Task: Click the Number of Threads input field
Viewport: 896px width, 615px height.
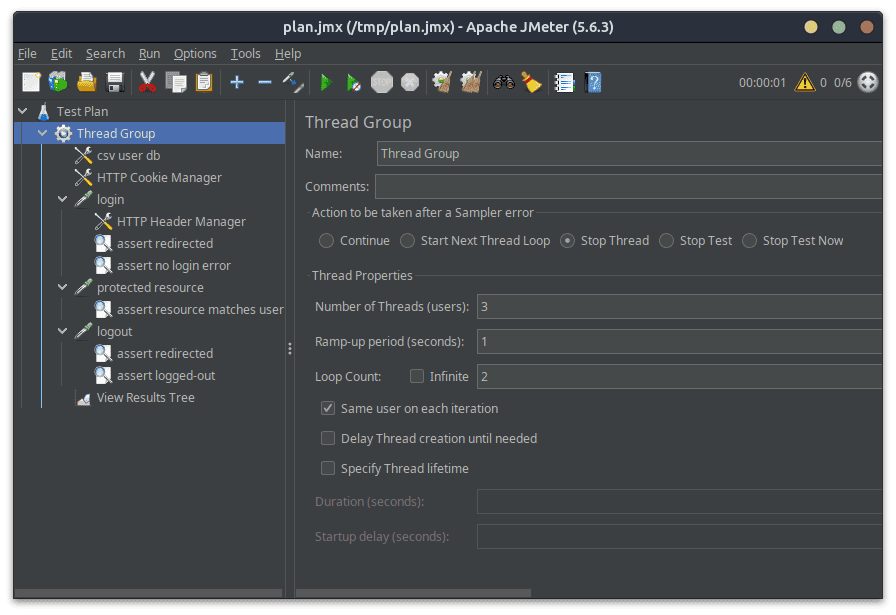Action: 680,306
